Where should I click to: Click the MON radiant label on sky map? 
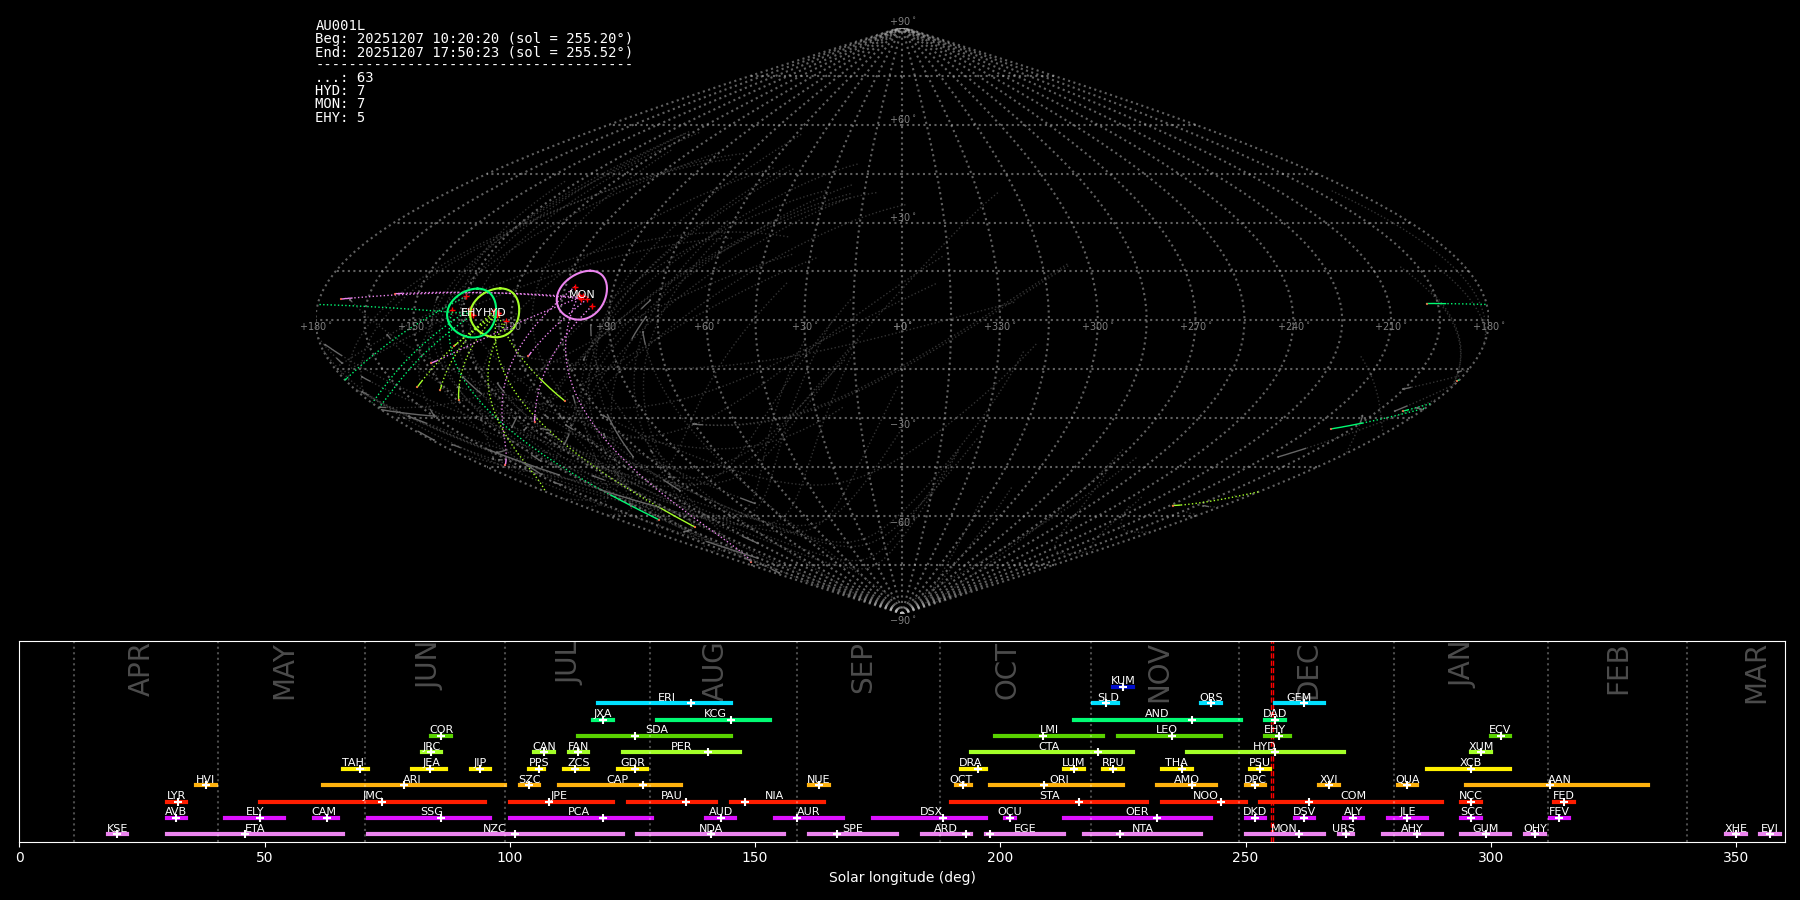581,295
